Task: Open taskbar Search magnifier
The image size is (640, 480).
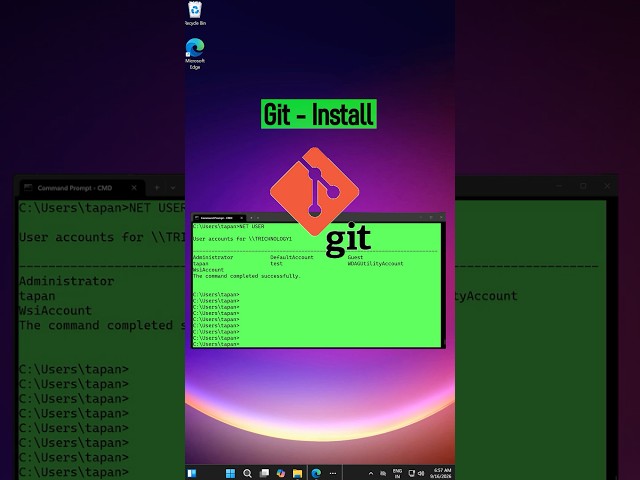Action: point(247,473)
